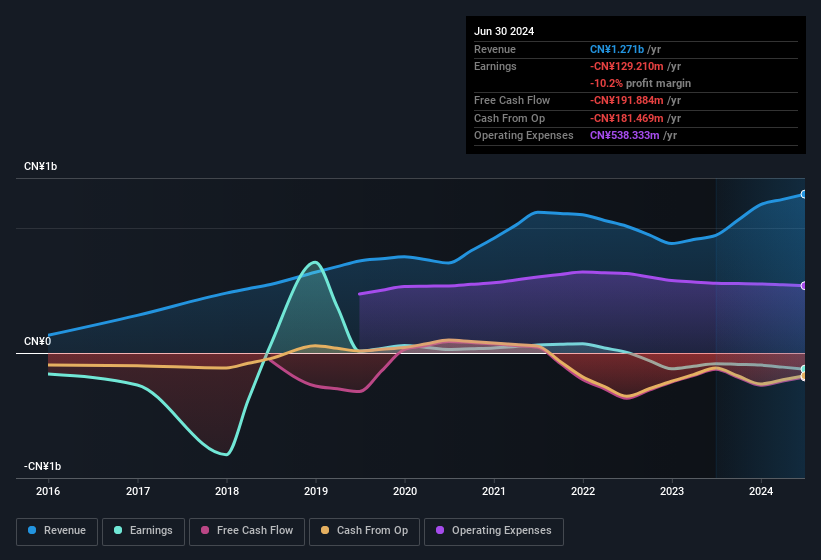
Task: Select the 2021 x-axis label
Action: [494, 491]
